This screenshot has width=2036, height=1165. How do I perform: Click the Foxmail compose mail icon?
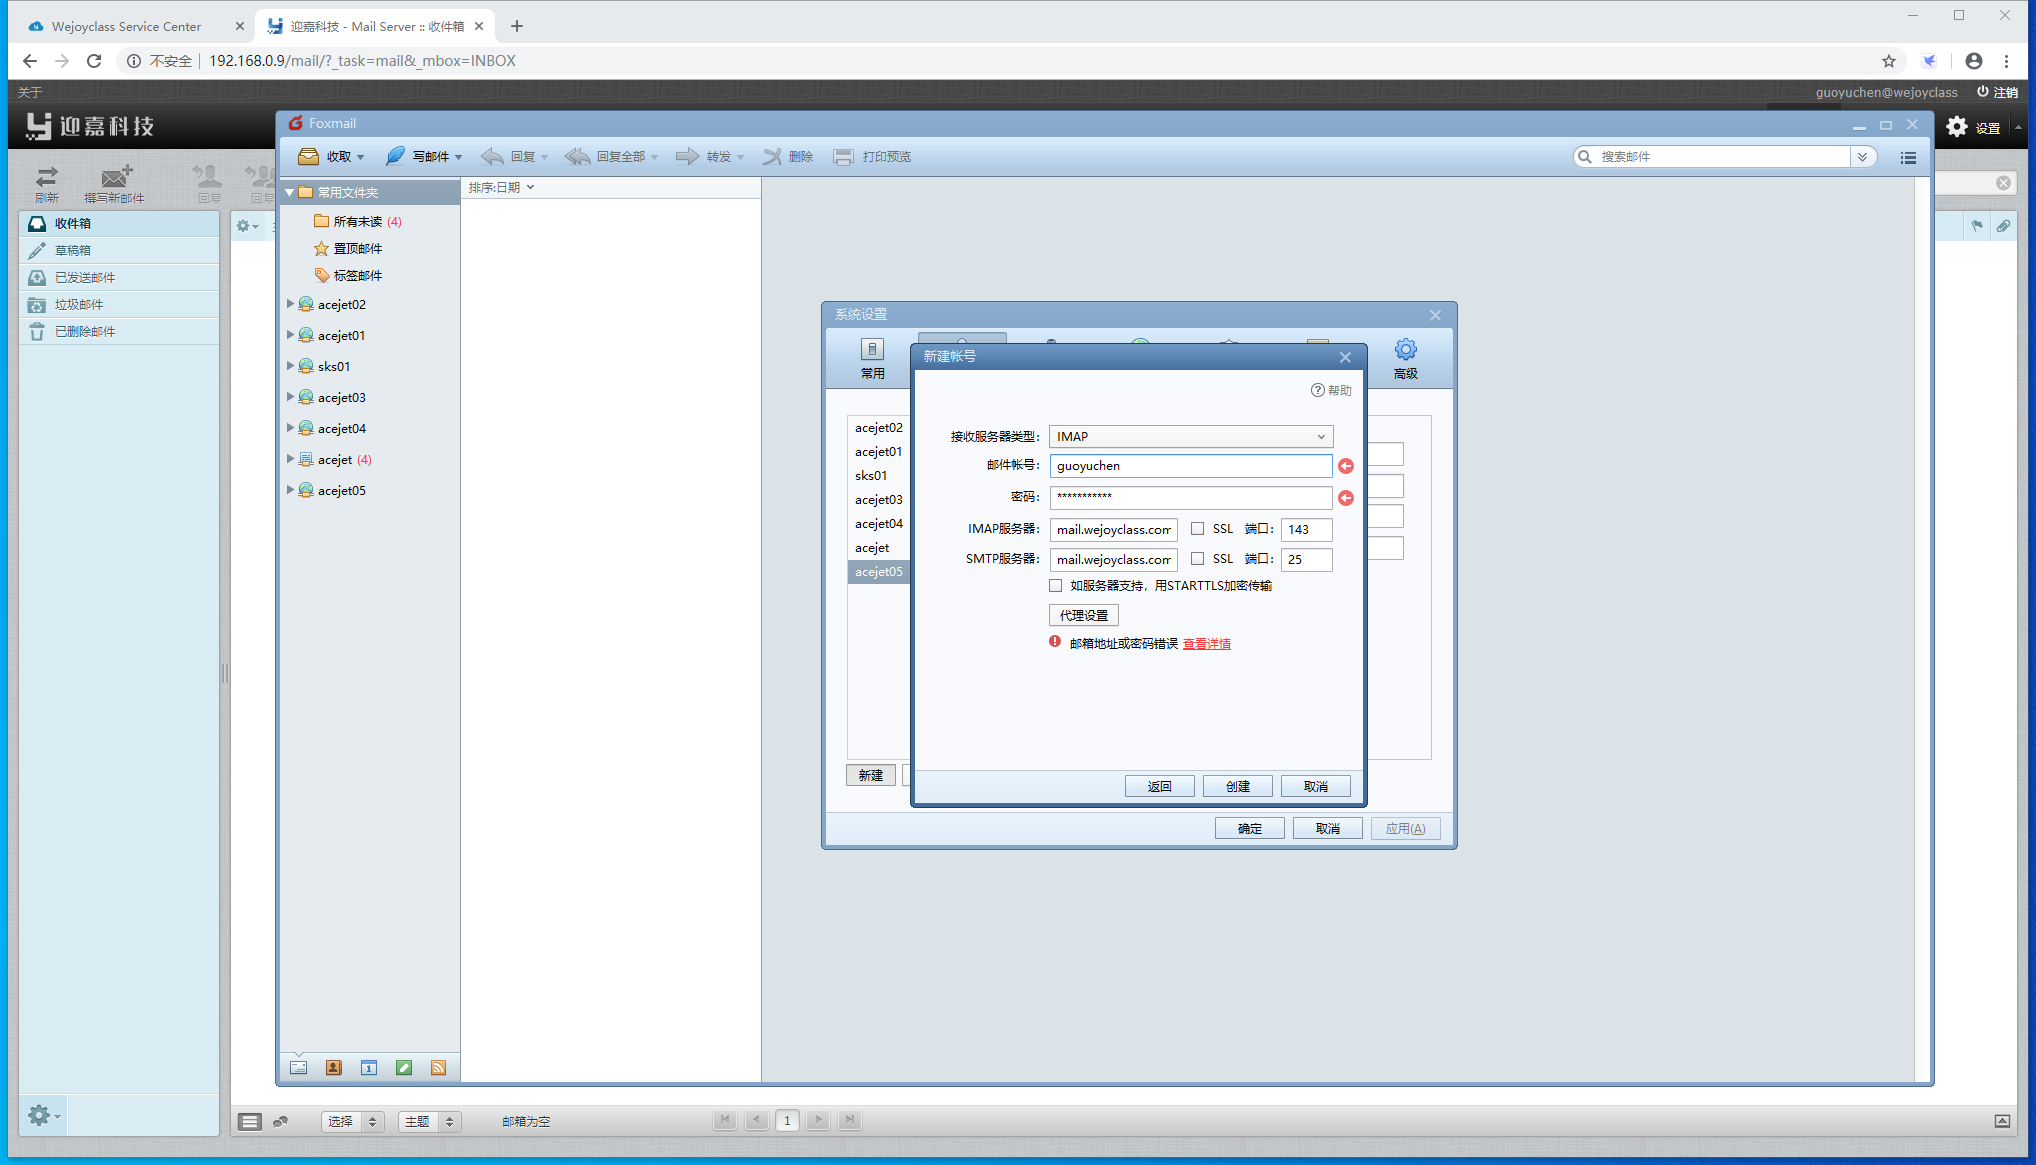pyautogui.click(x=396, y=156)
